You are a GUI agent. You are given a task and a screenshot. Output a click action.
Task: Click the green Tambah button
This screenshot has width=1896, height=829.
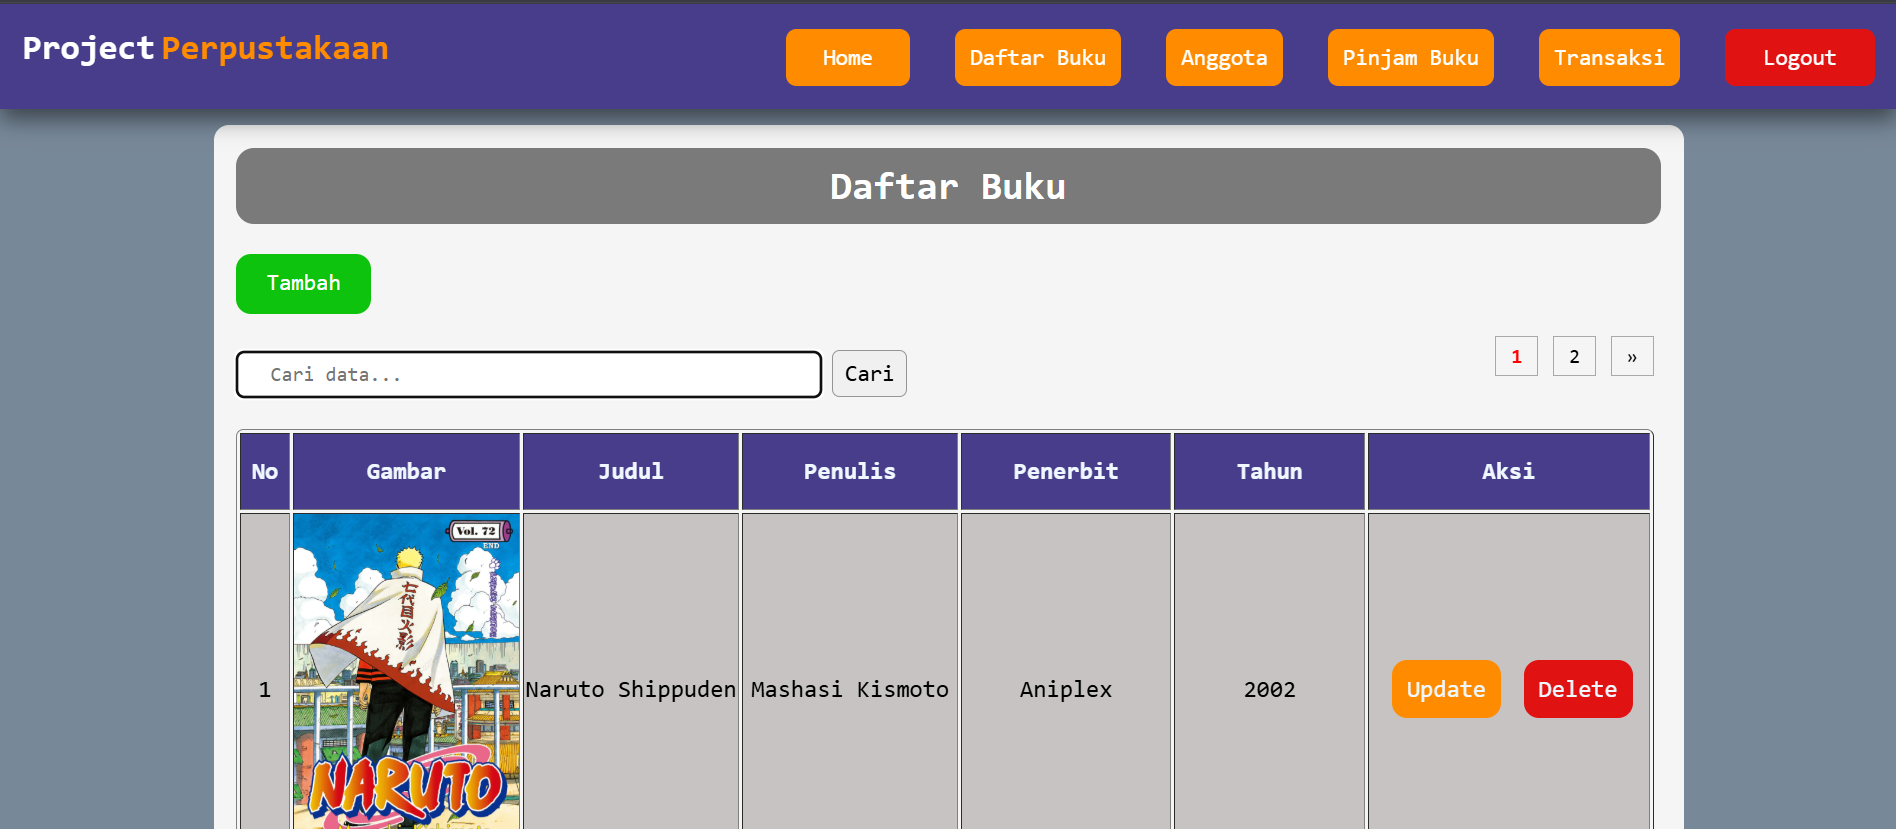coord(303,284)
